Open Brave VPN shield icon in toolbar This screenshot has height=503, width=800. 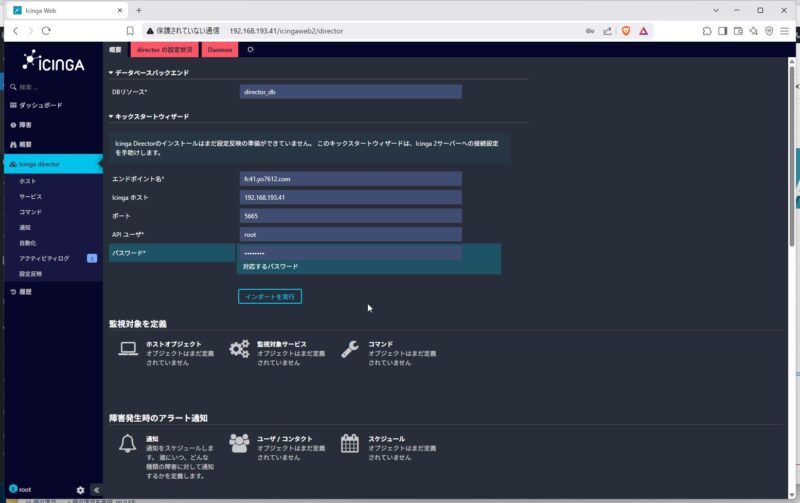pos(769,31)
